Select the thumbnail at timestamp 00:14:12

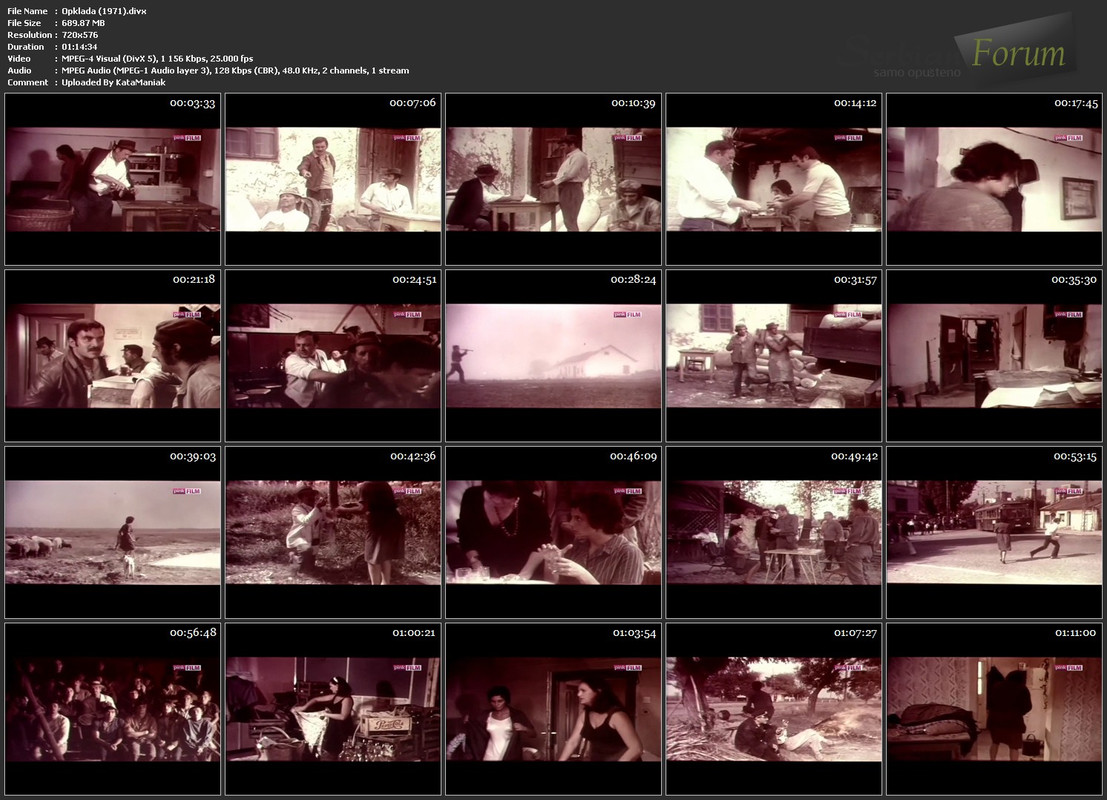tap(774, 179)
